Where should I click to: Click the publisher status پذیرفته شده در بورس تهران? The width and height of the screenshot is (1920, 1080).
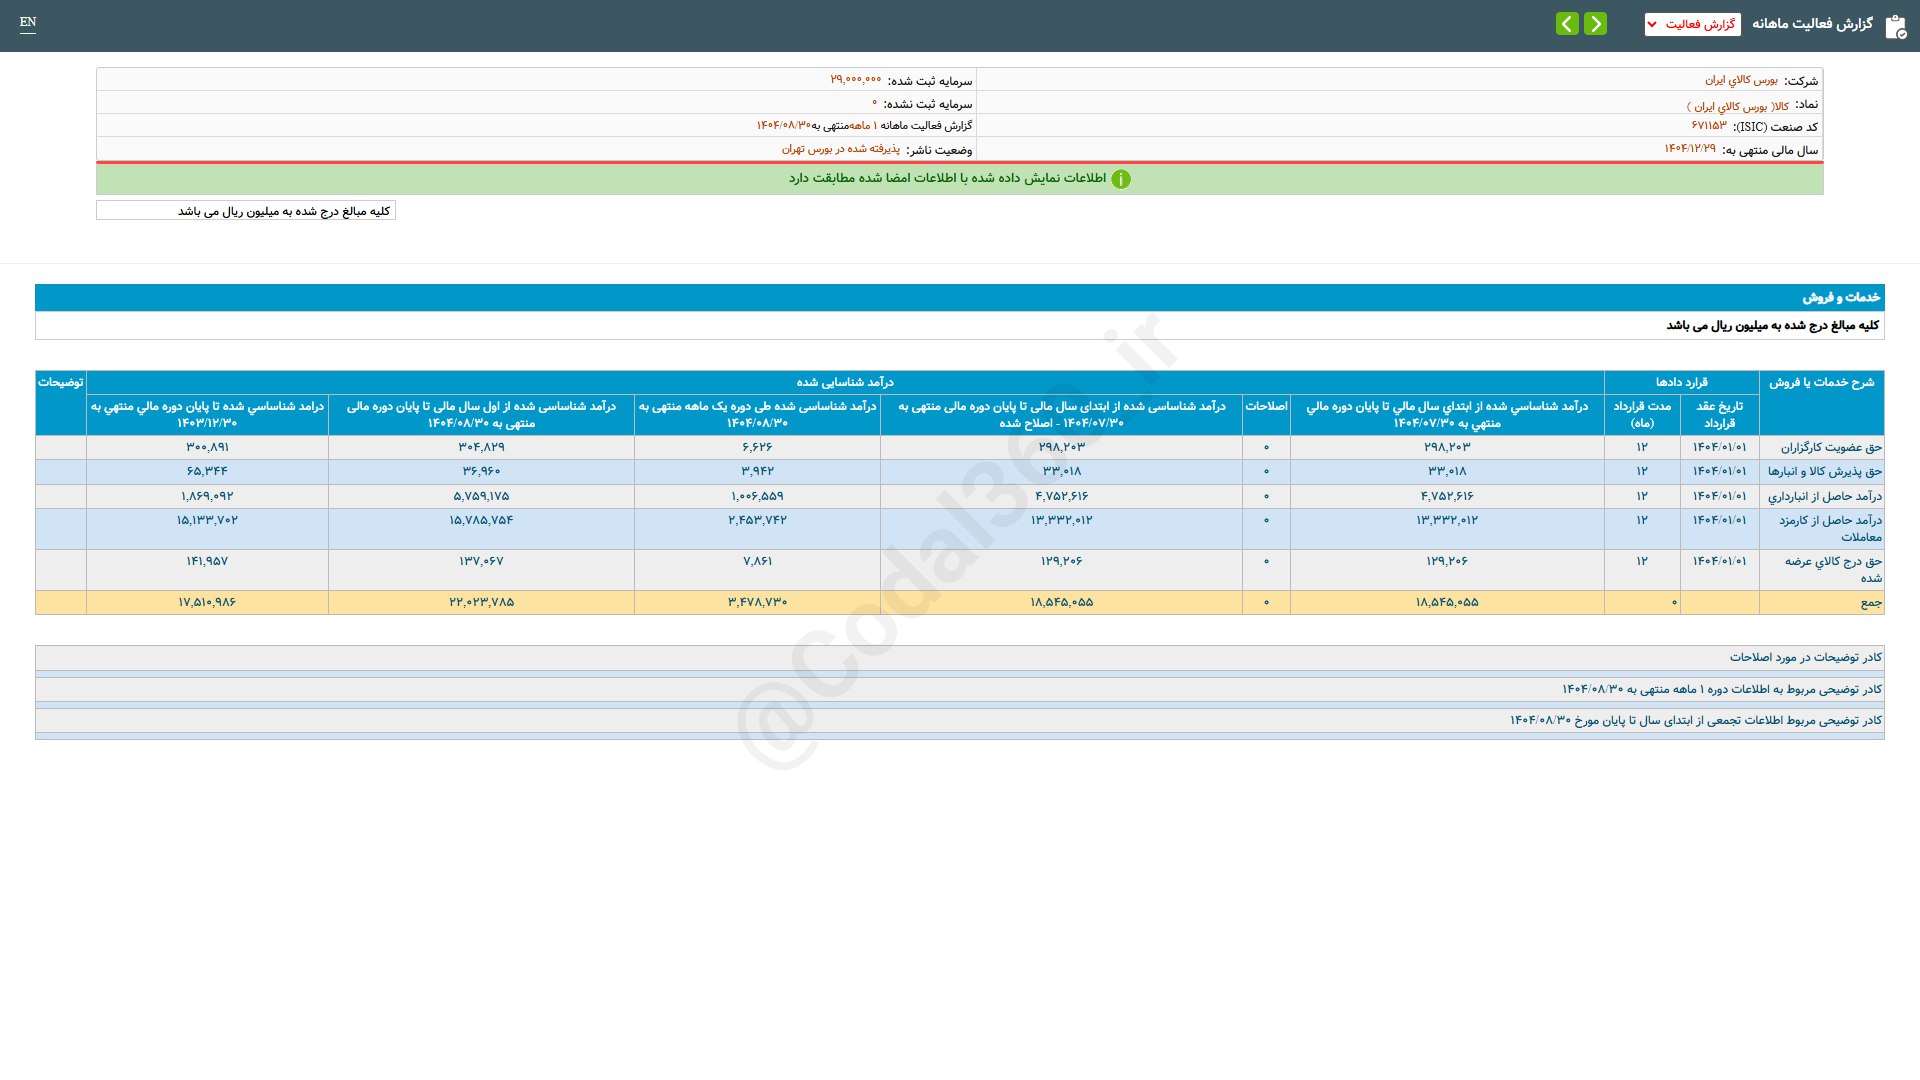840,149
